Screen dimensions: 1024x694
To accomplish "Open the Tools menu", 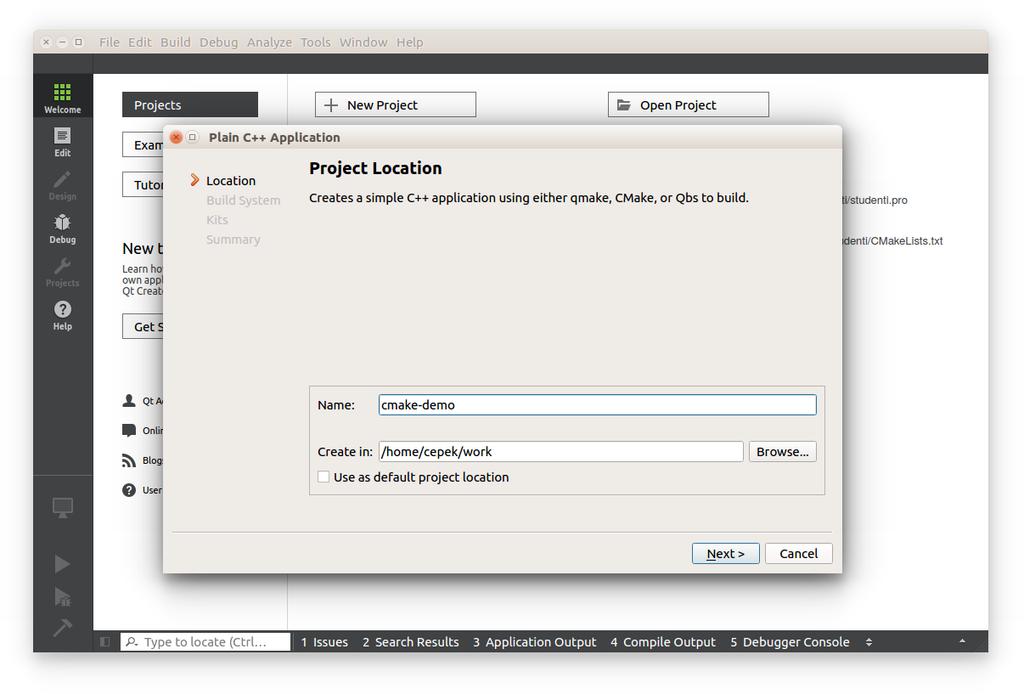I will [315, 42].
